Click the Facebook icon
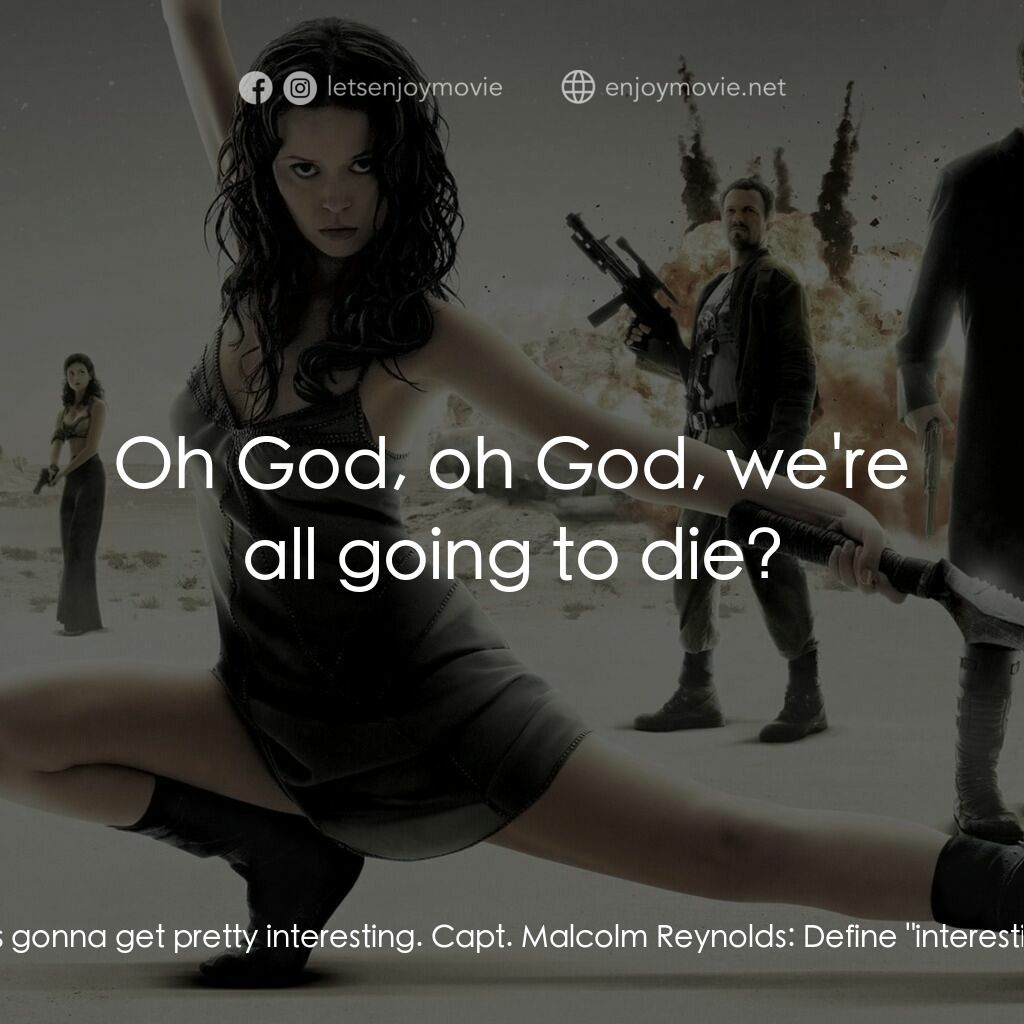1024x1024 pixels. (256, 89)
